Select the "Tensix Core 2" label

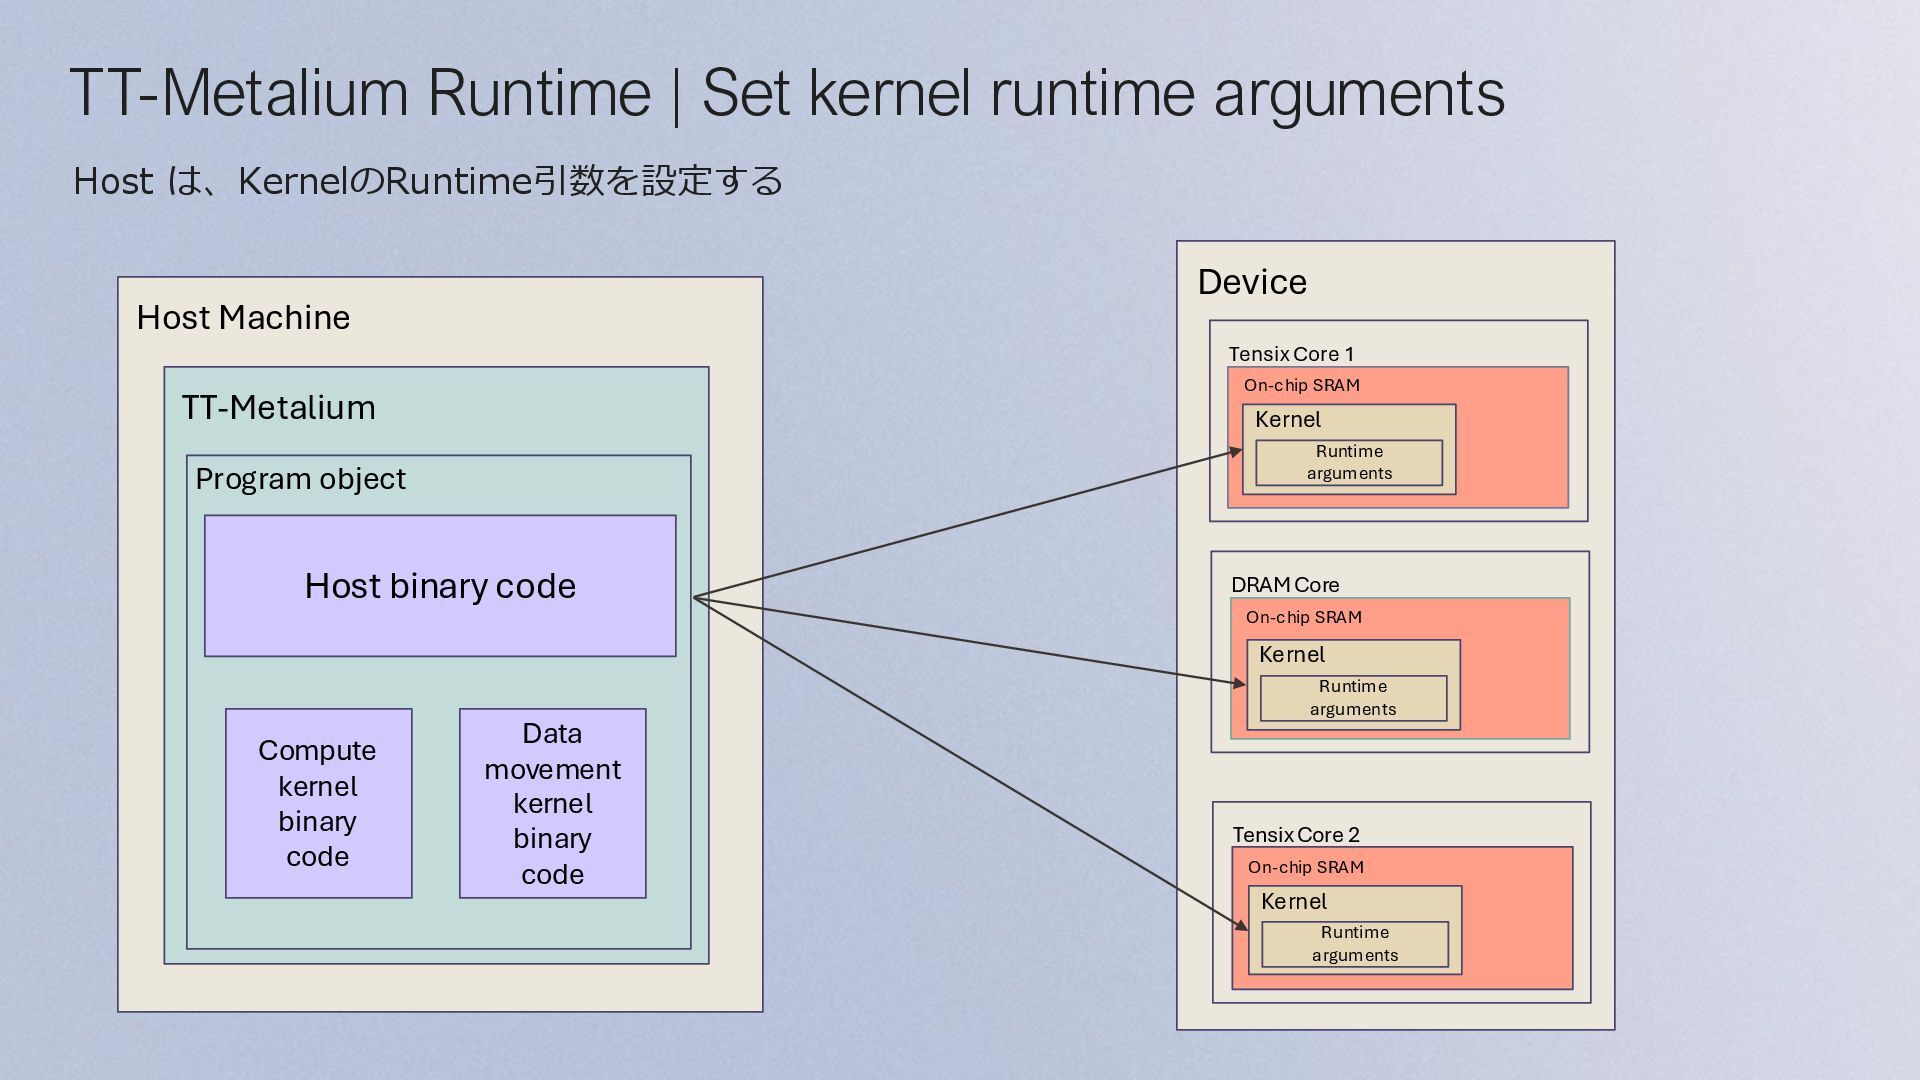click(1296, 835)
